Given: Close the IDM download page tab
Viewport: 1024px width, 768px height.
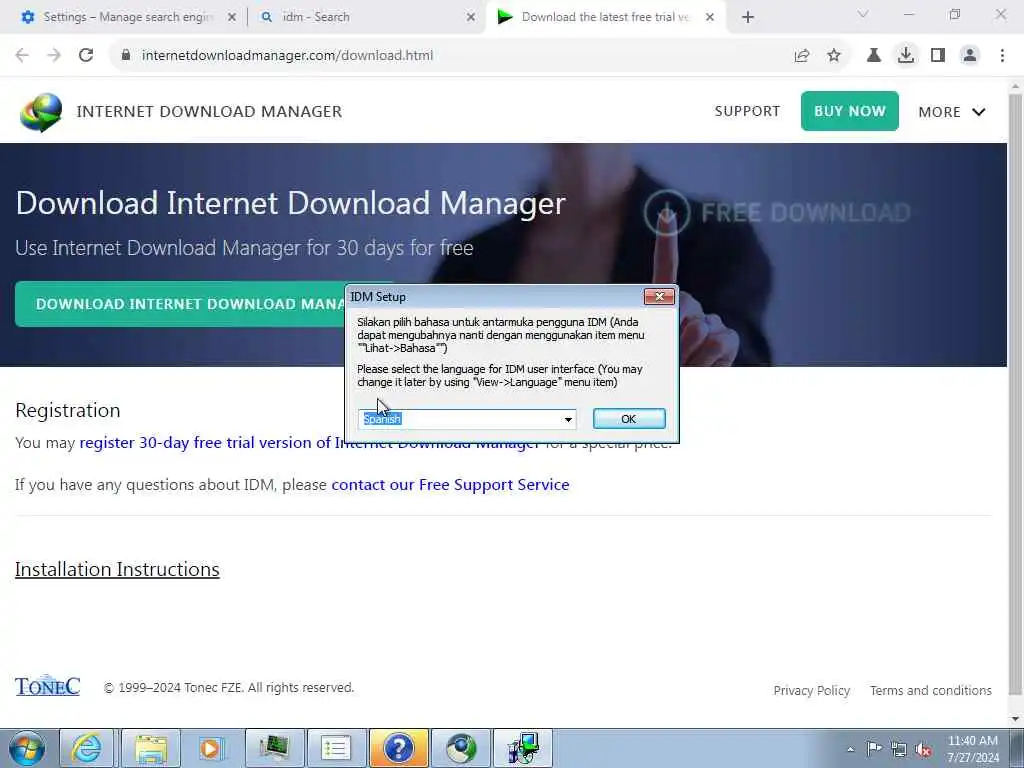Looking at the screenshot, I should pyautogui.click(x=710, y=18).
